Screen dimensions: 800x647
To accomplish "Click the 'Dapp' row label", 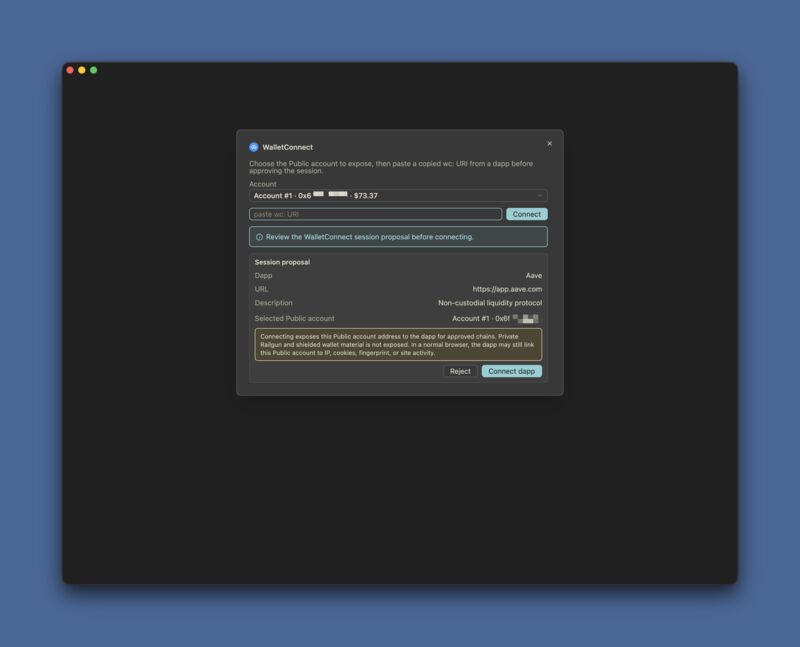I will point(263,276).
